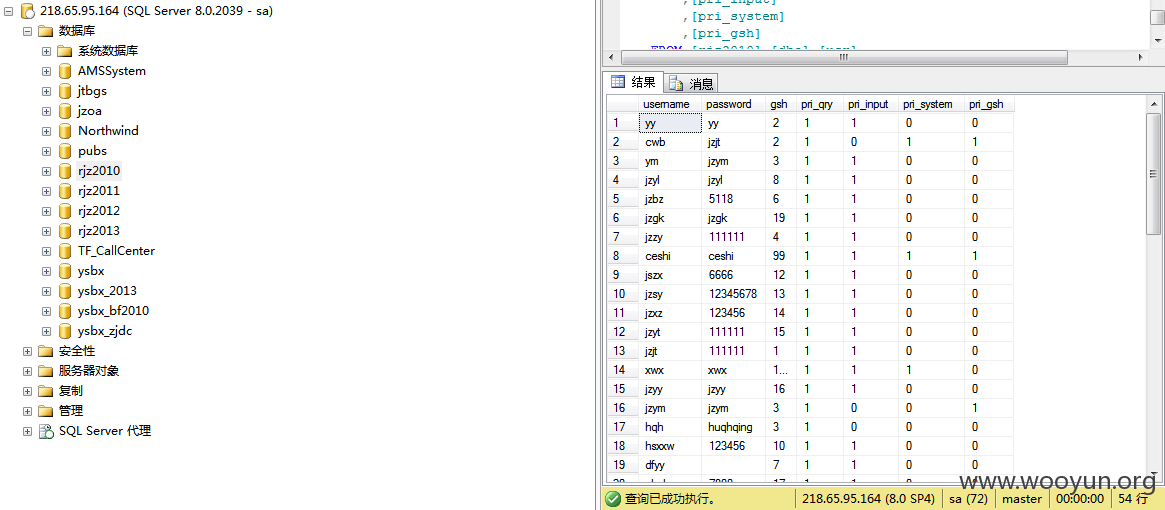Select row header number 8

[623, 256]
